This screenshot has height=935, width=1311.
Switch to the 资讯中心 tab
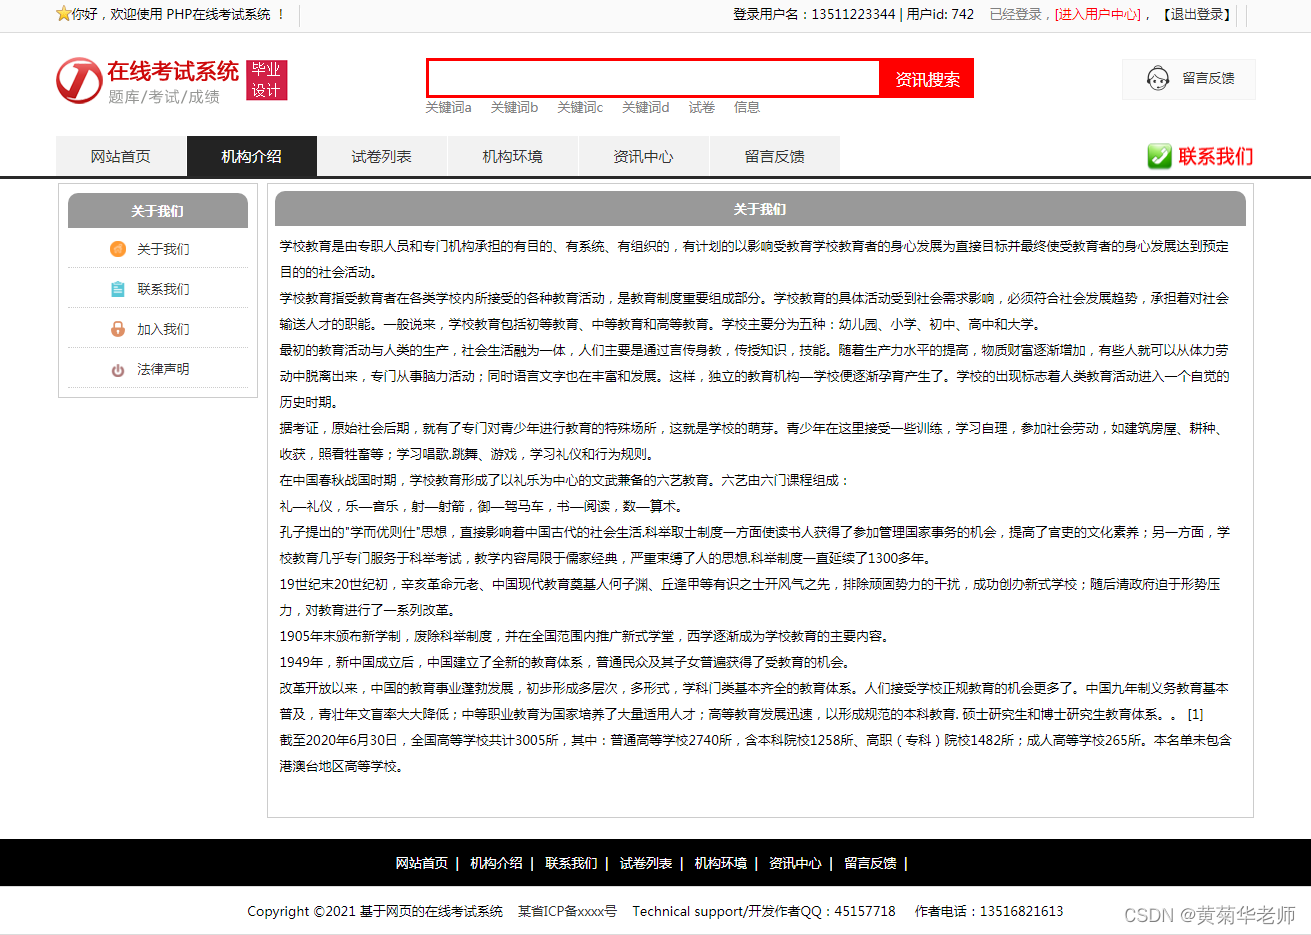point(643,156)
